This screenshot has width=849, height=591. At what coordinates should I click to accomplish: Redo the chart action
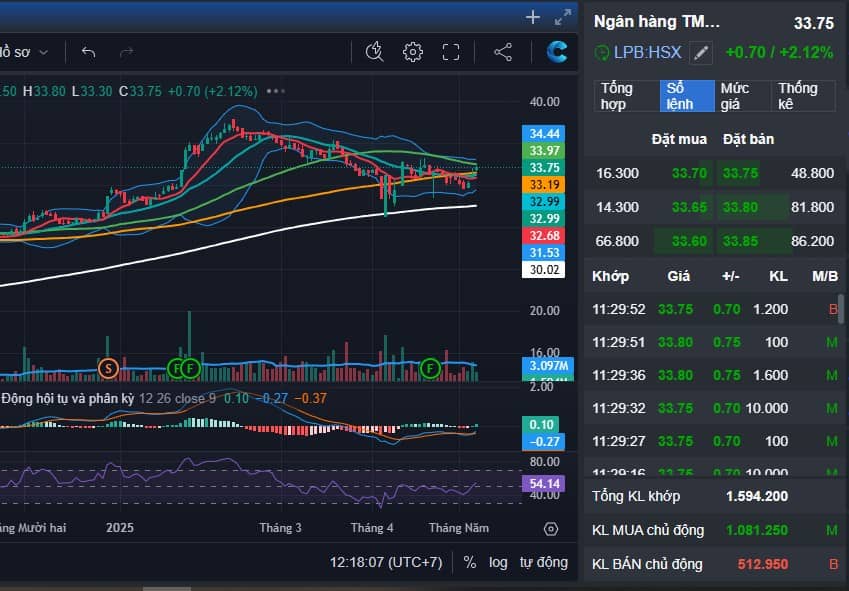126,52
